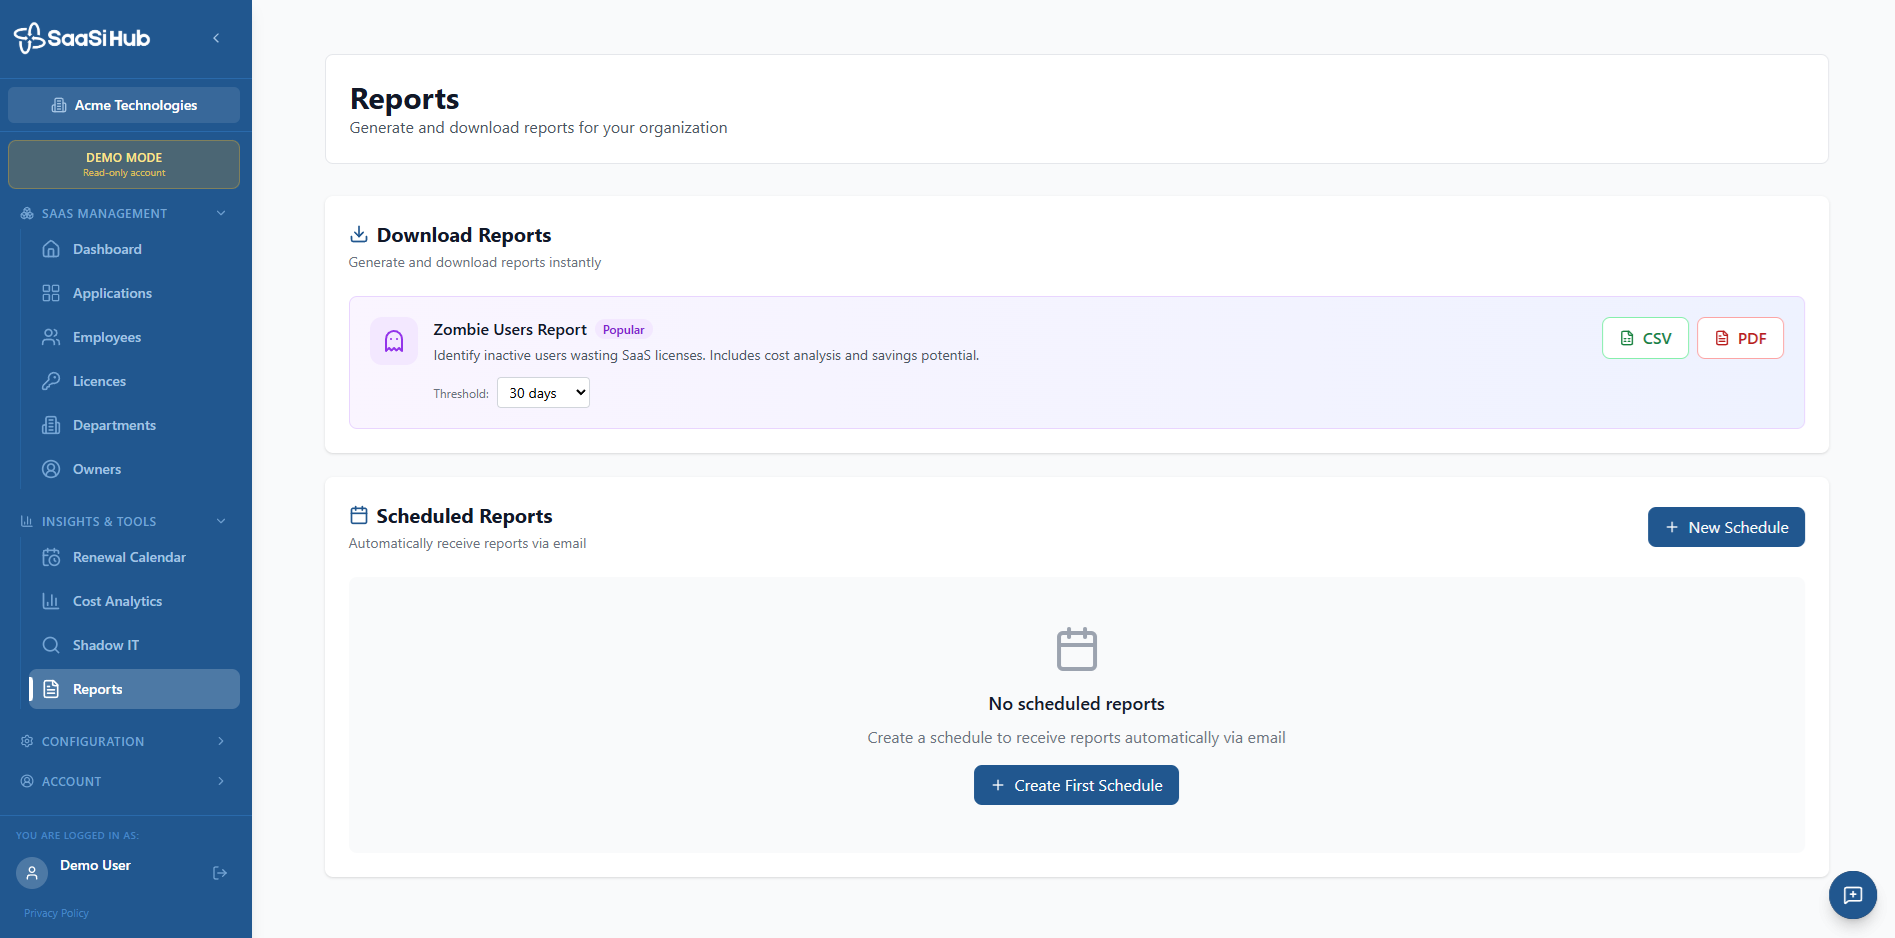Viewport: 1895px width, 938px height.
Task: Click the New Schedule button
Action: 1726,527
